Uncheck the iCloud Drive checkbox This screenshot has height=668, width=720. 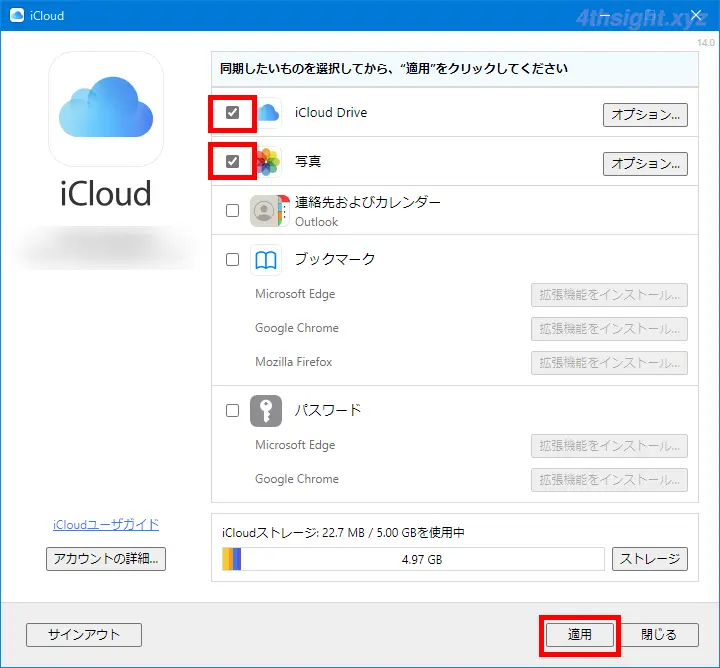coord(232,112)
